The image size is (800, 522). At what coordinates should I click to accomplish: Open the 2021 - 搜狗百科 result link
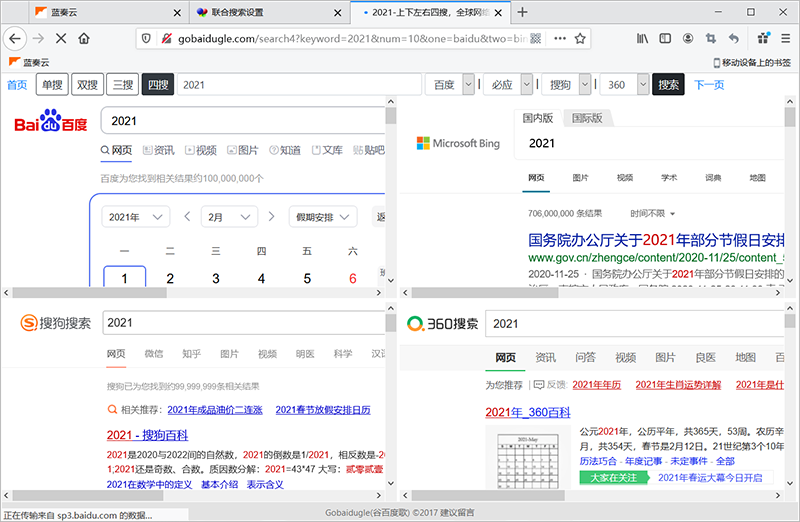pyautogui.click(x=147, y=435)
